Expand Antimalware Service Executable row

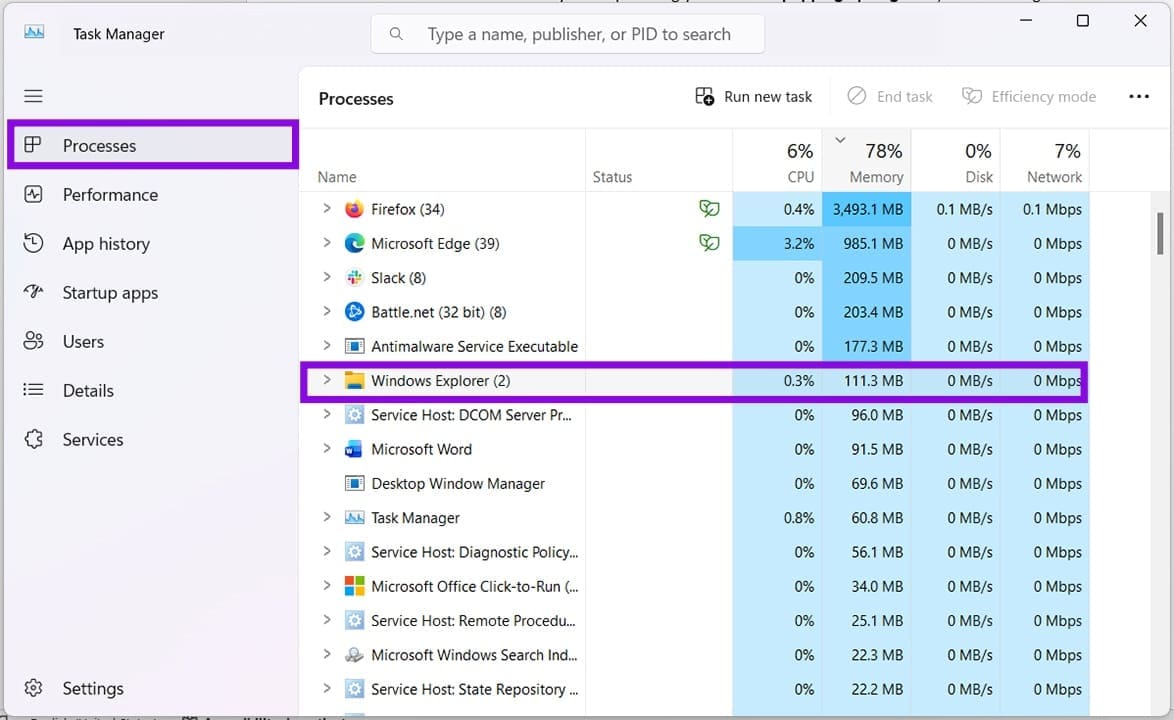[x=326, y=345]
